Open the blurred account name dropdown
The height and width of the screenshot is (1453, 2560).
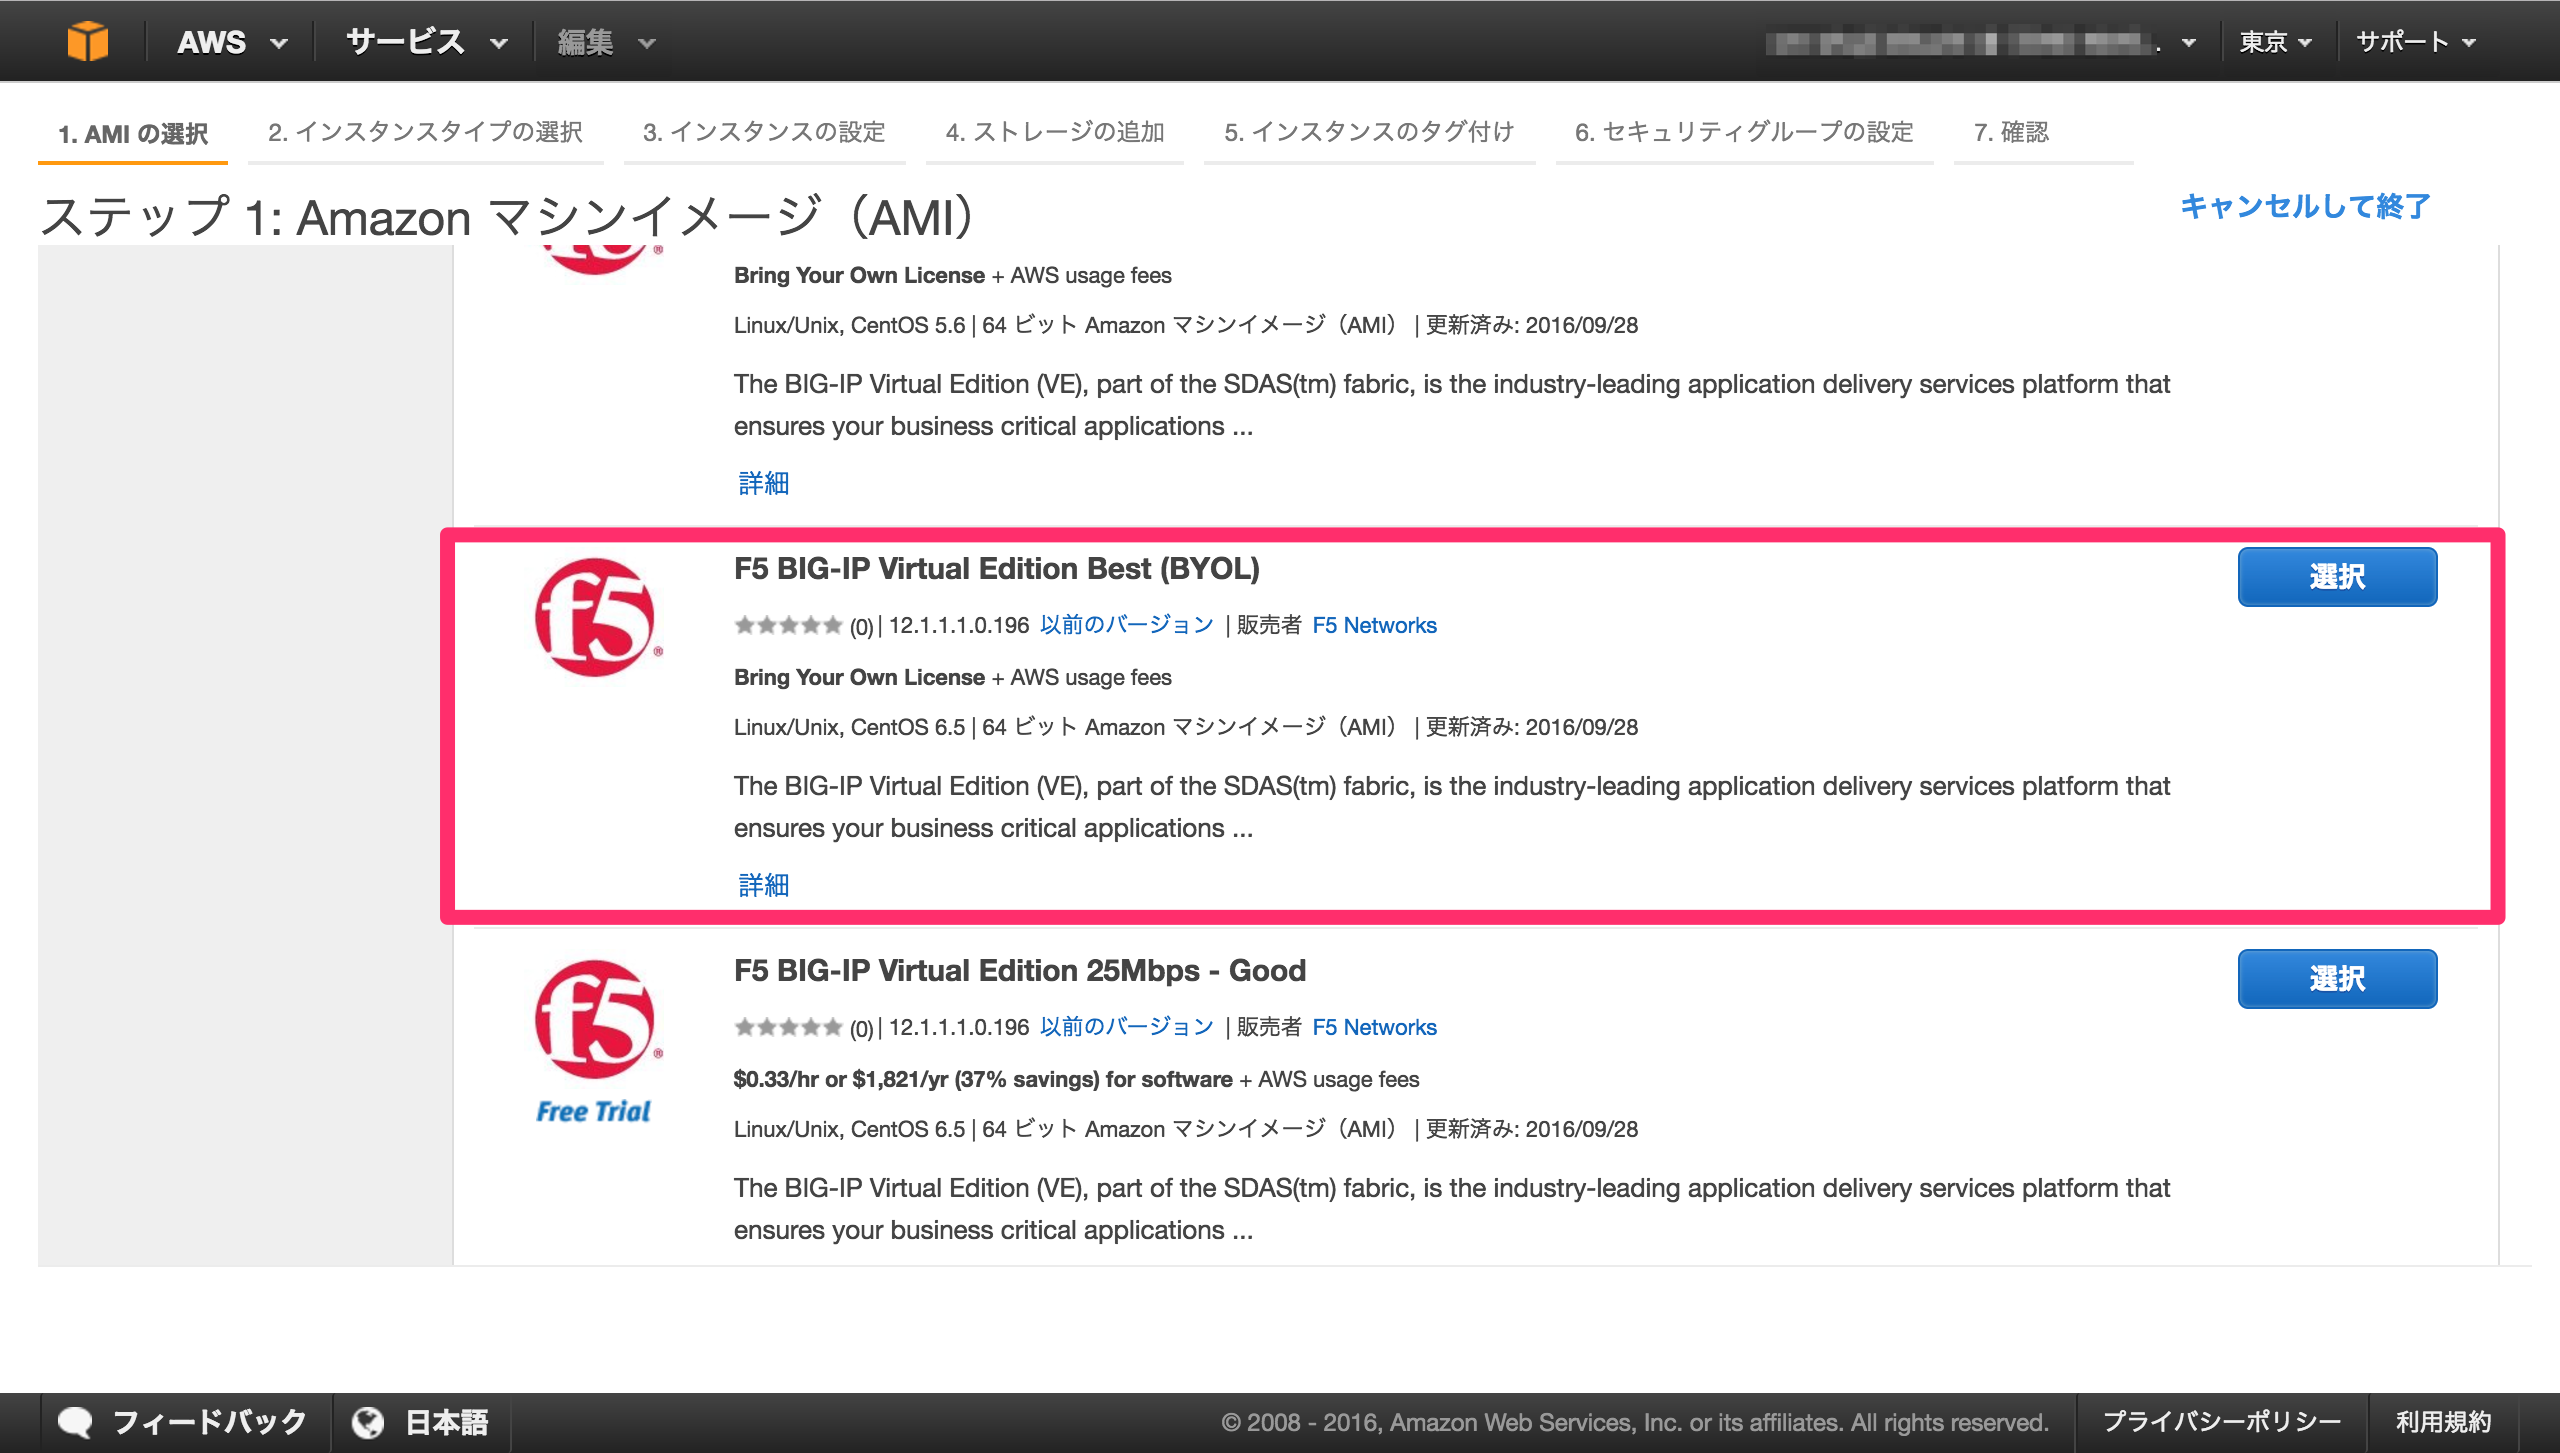[x=1980, y=43]
